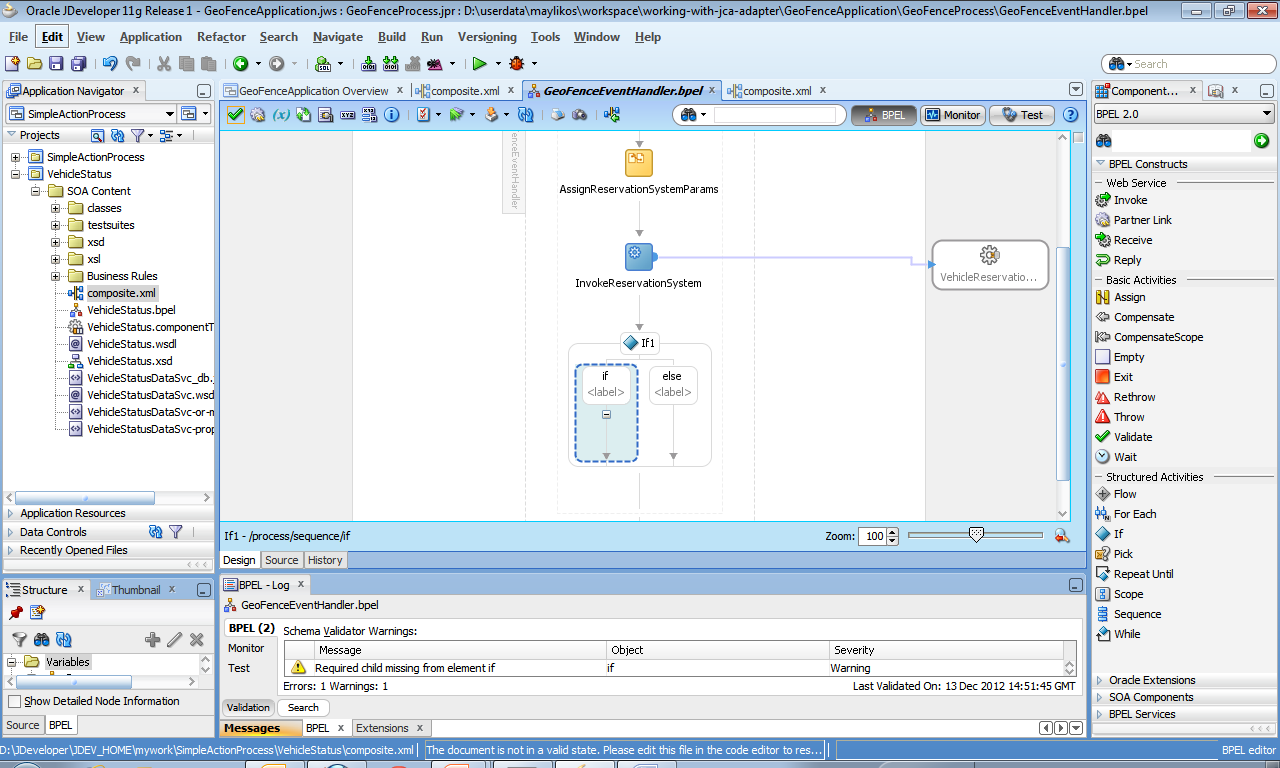Click the zoom-to-fit magnifier beside zoom slider
This screenshot has height=768, width=1280.
click(1062, 536)
